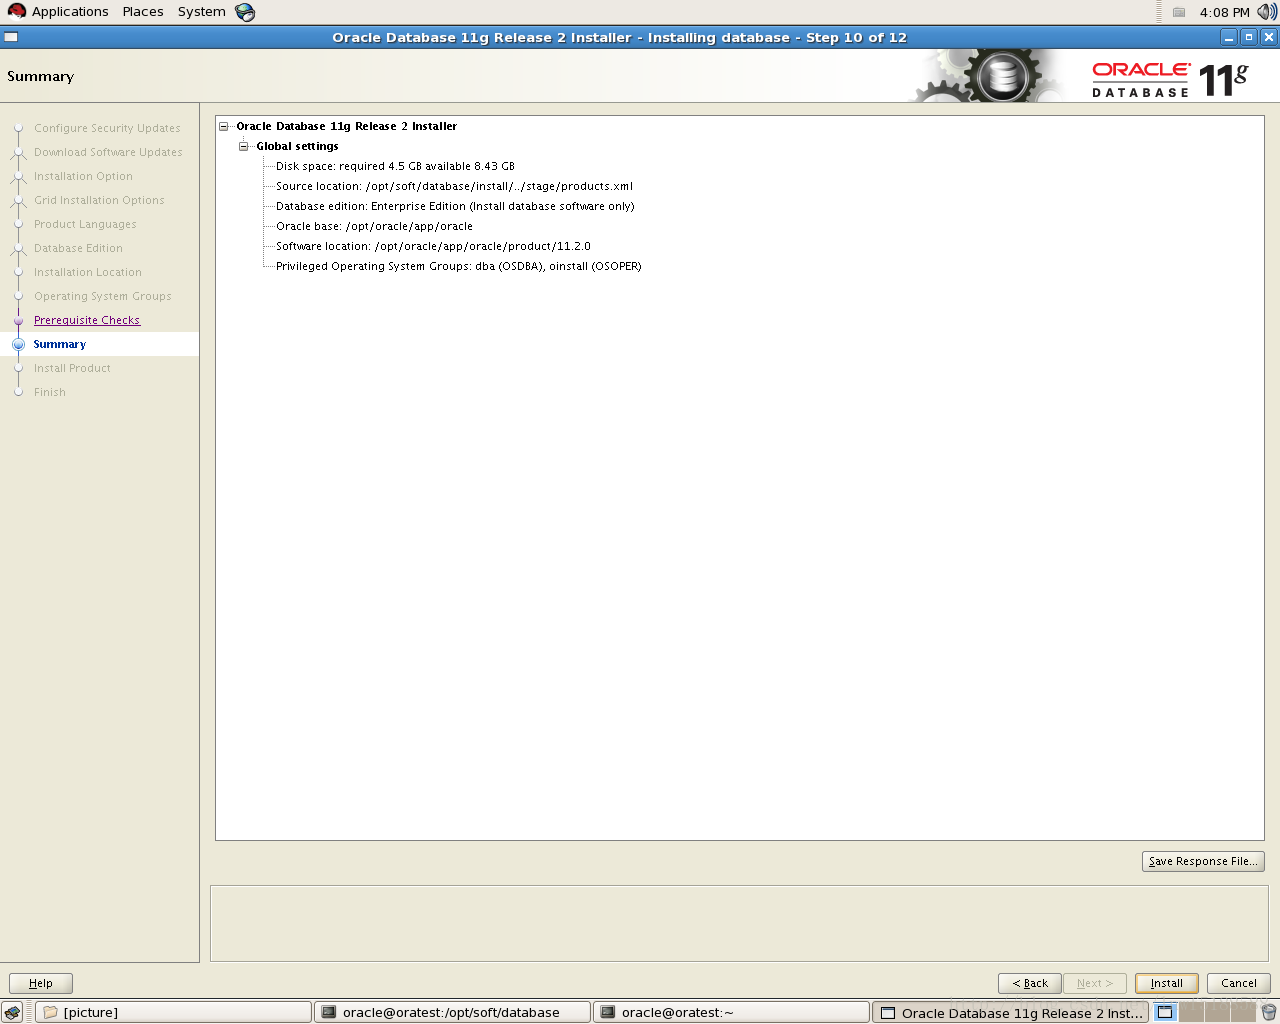
Task: Select the Source location row
Action: 454,187
